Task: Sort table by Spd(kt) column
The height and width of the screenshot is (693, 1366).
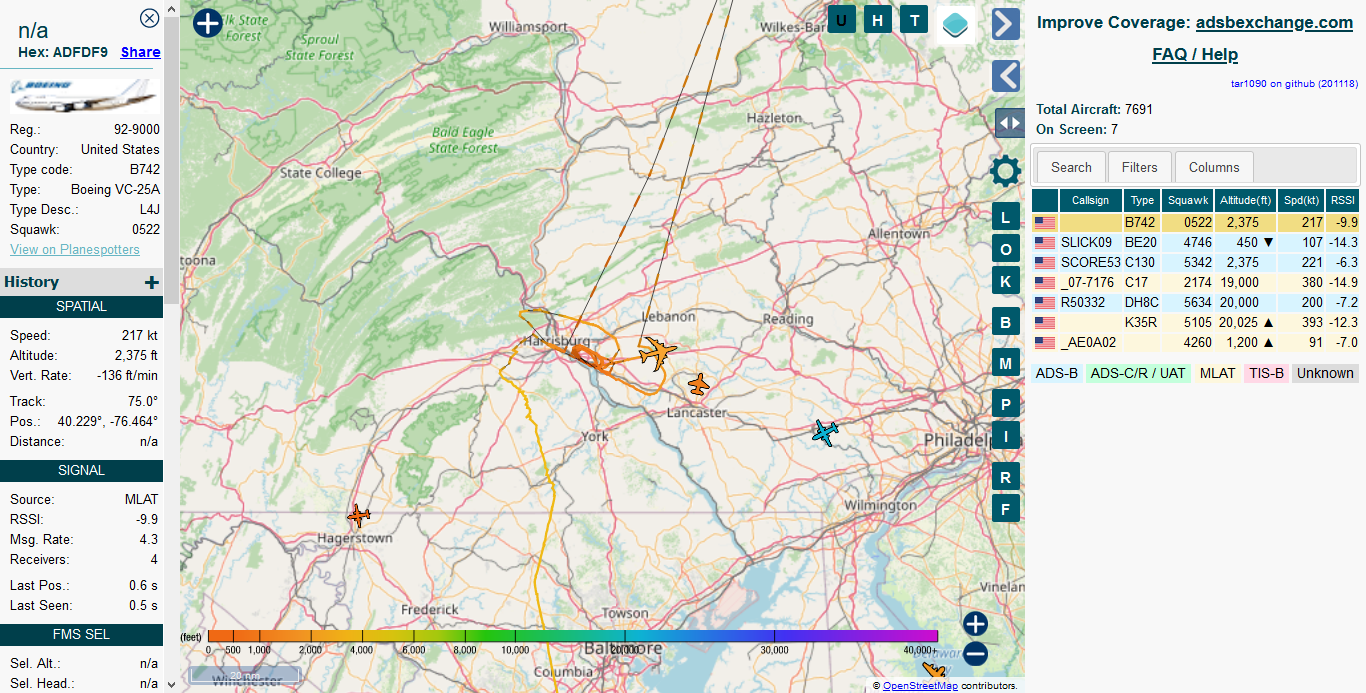Action: pyautogui.click(x=1301, y=200)
